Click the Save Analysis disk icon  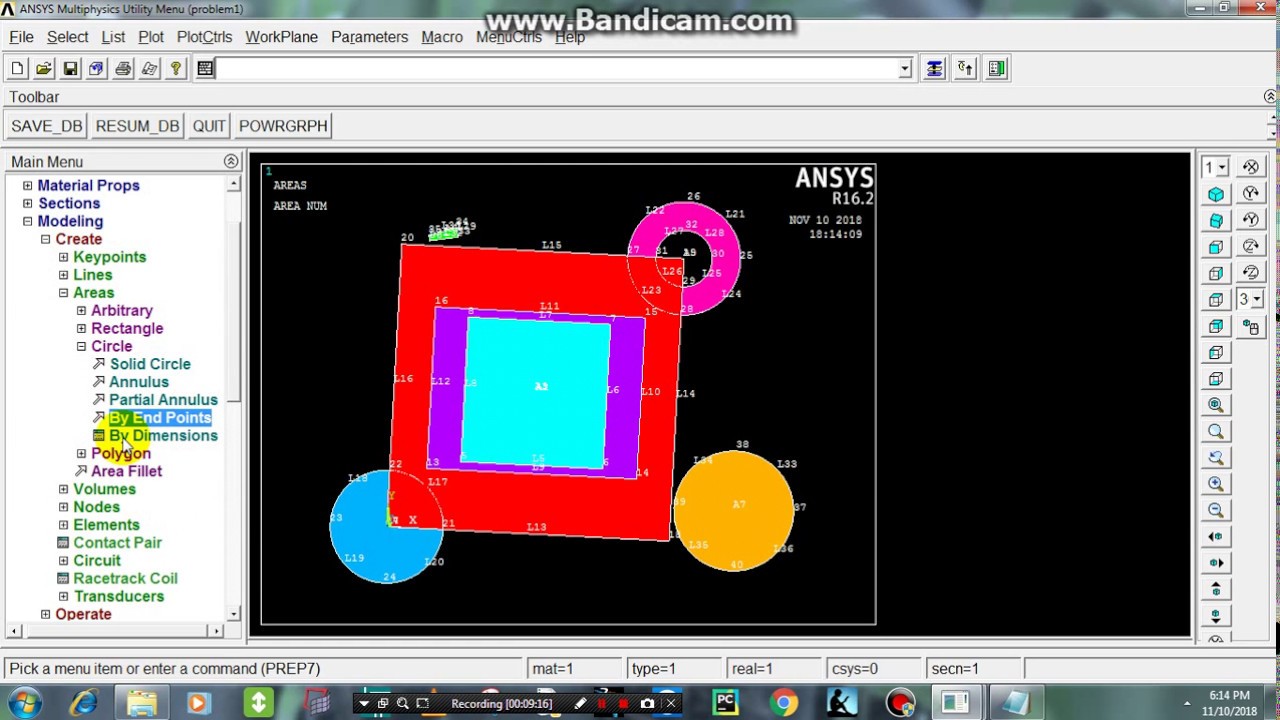tap(70, 68)
